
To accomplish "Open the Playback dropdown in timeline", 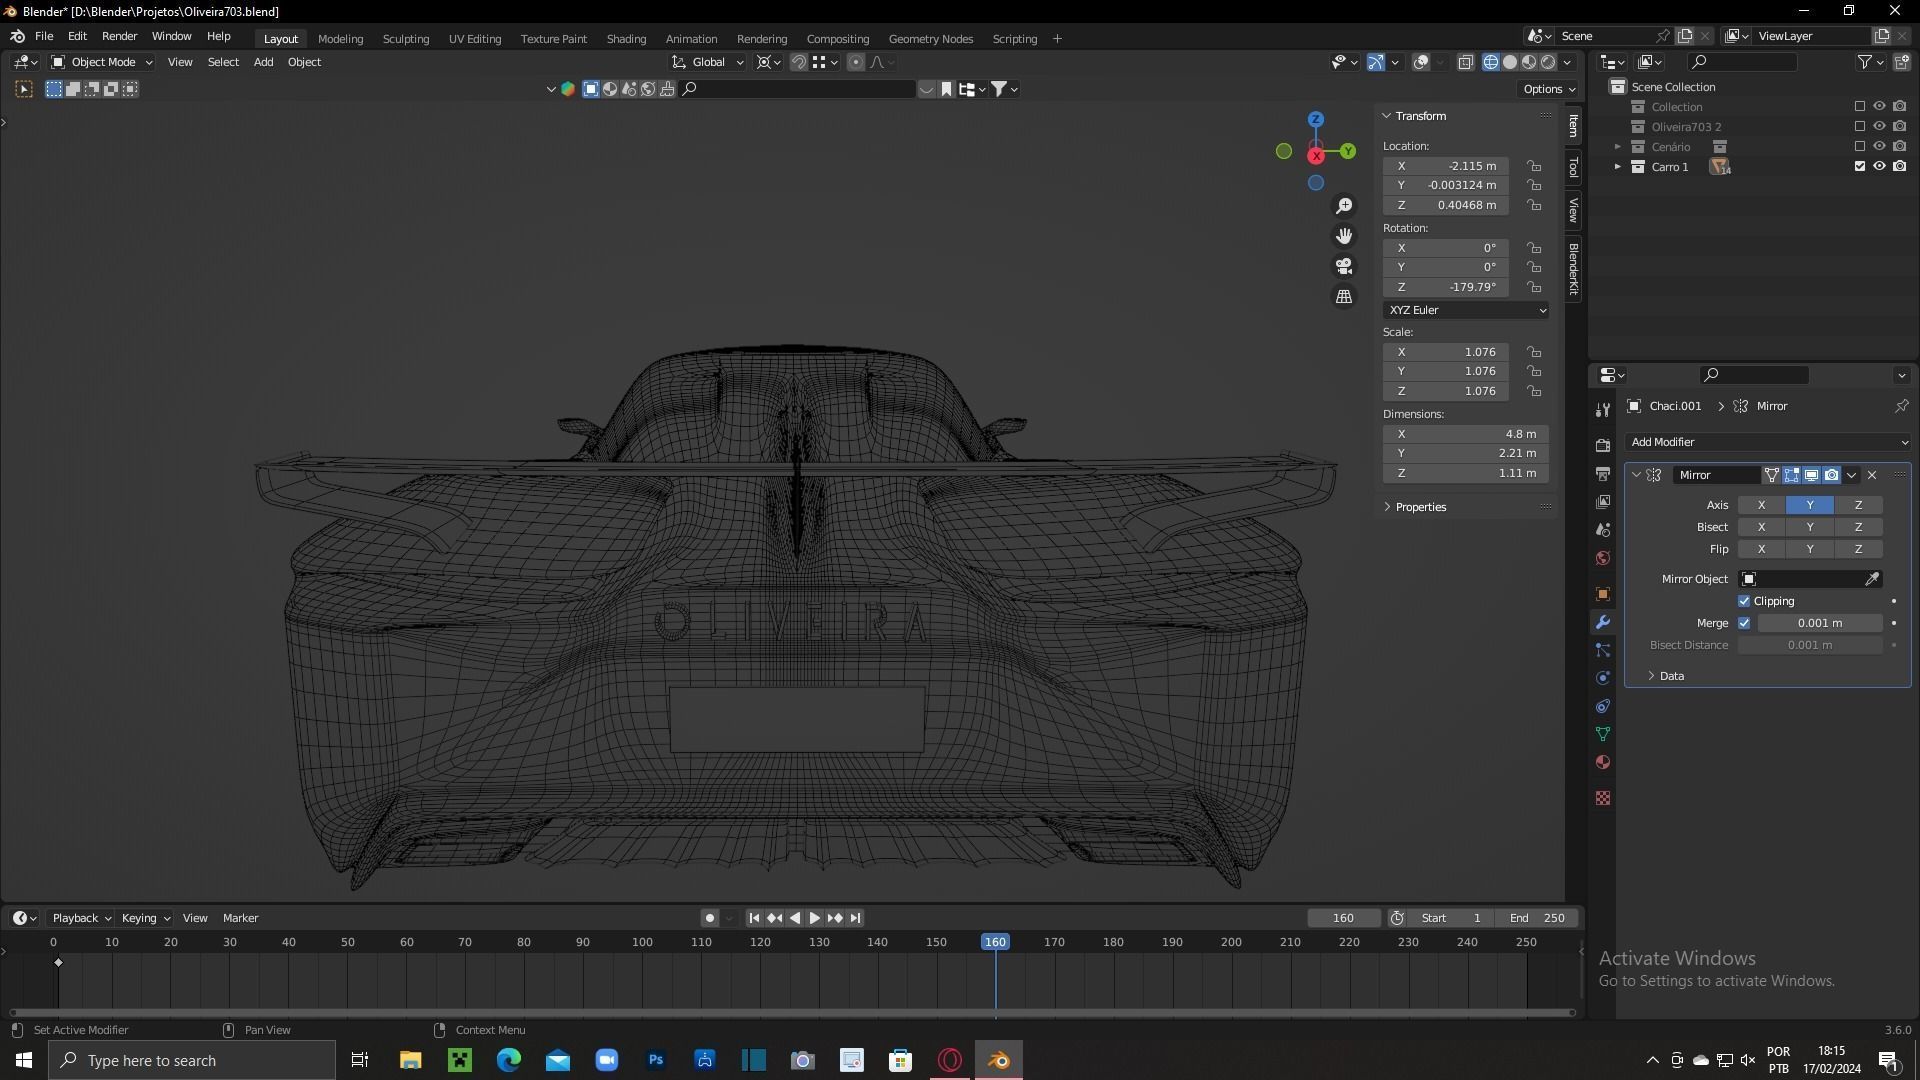I will point(81,918).
